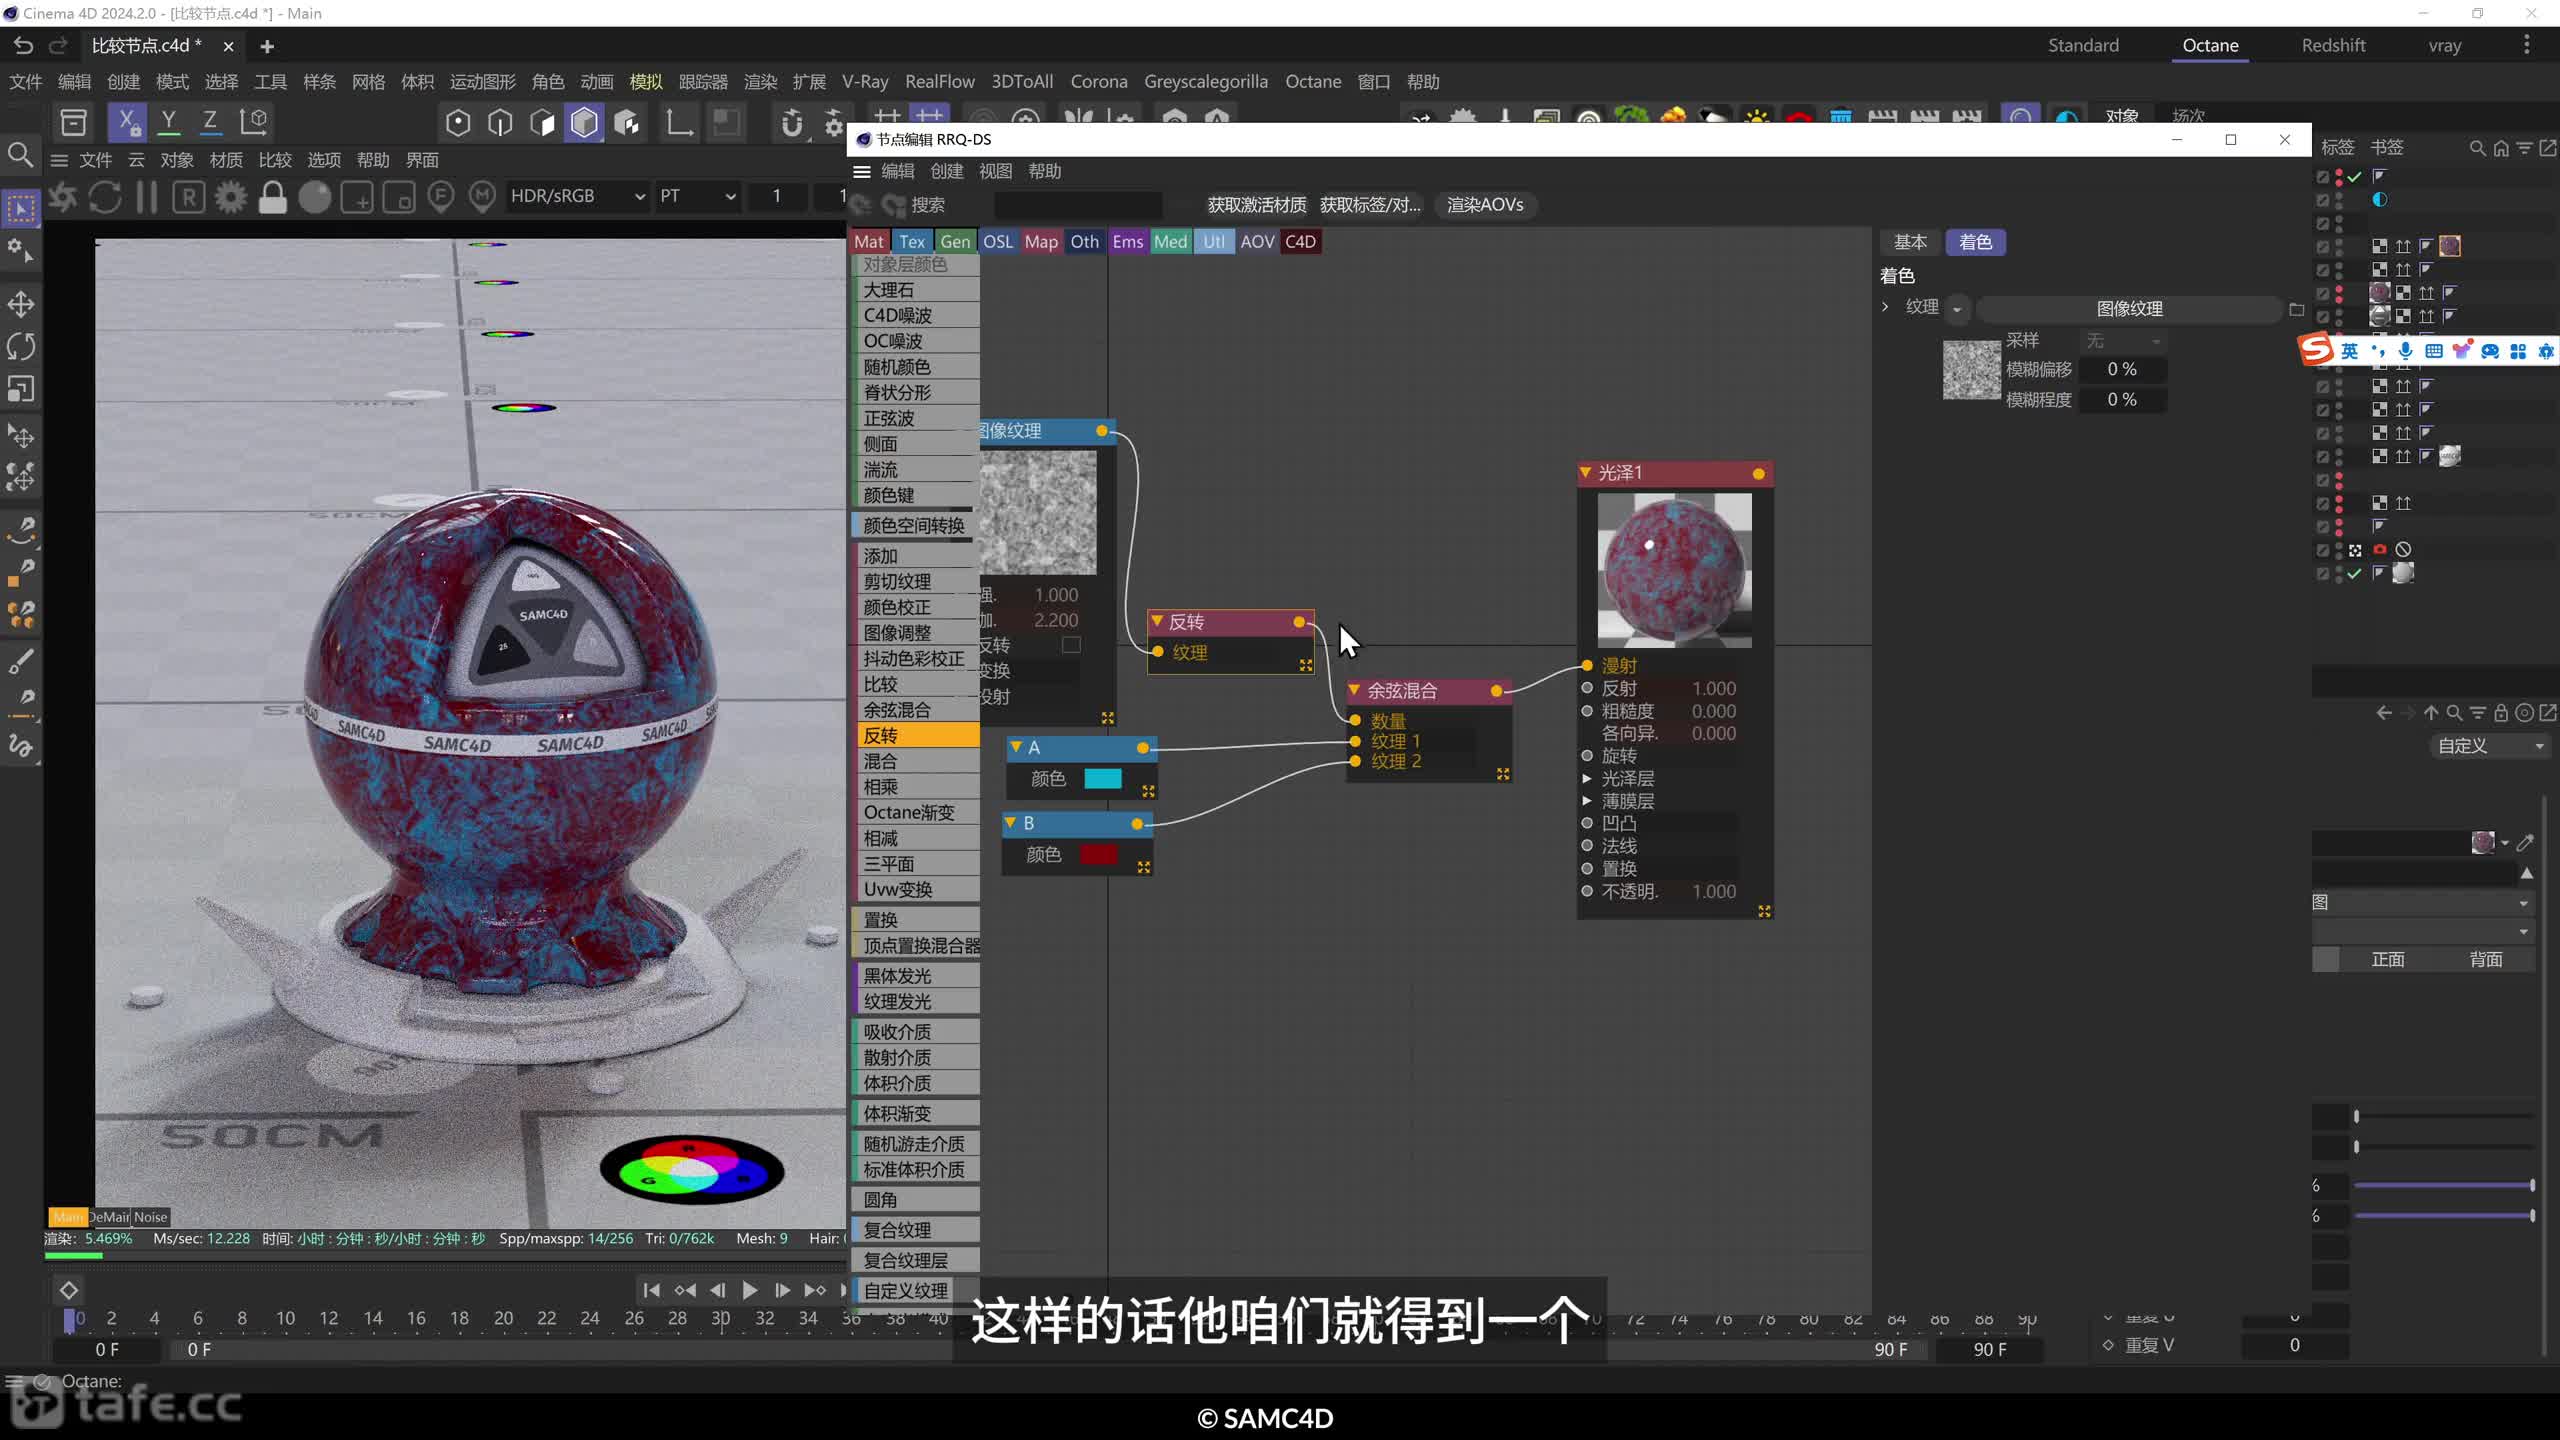
Task: Toggle the Gen node filter
Action: point(955,242)
